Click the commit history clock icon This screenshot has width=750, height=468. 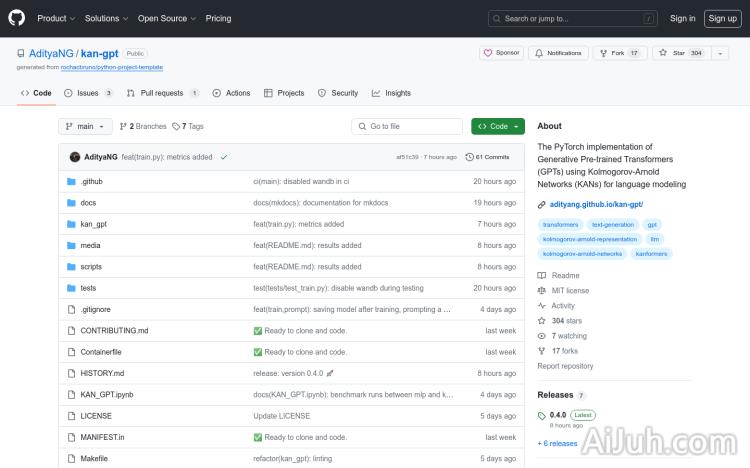[x=470, y=157]
